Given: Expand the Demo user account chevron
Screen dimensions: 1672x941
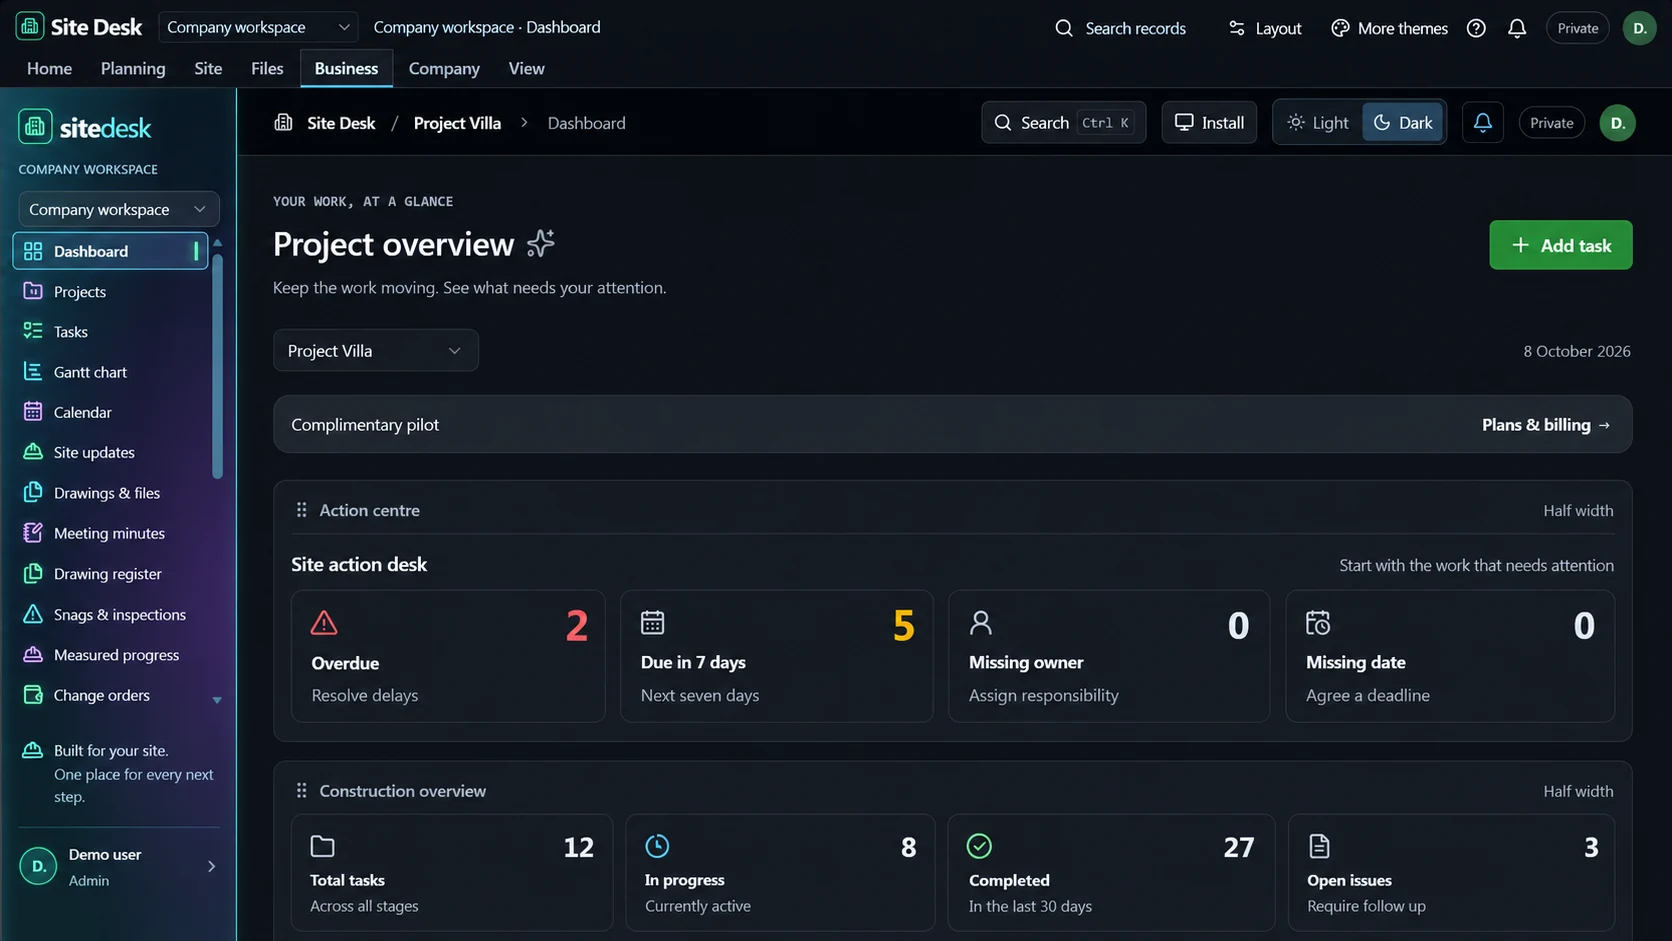Looking at the screenshot, I should click(211, 867).
